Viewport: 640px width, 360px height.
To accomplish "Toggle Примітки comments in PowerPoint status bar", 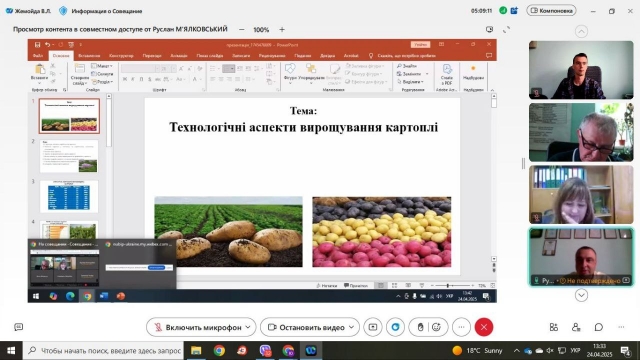I will coord(356,285).
